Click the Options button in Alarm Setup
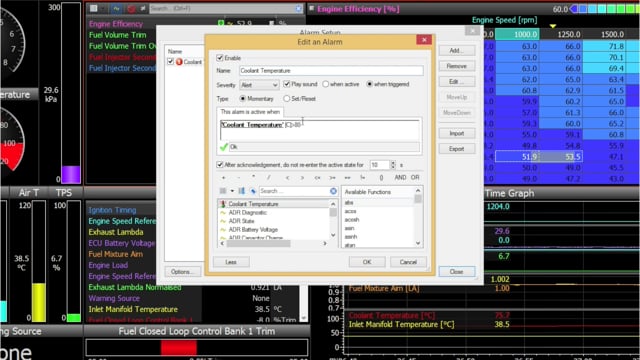 point(182,272)
